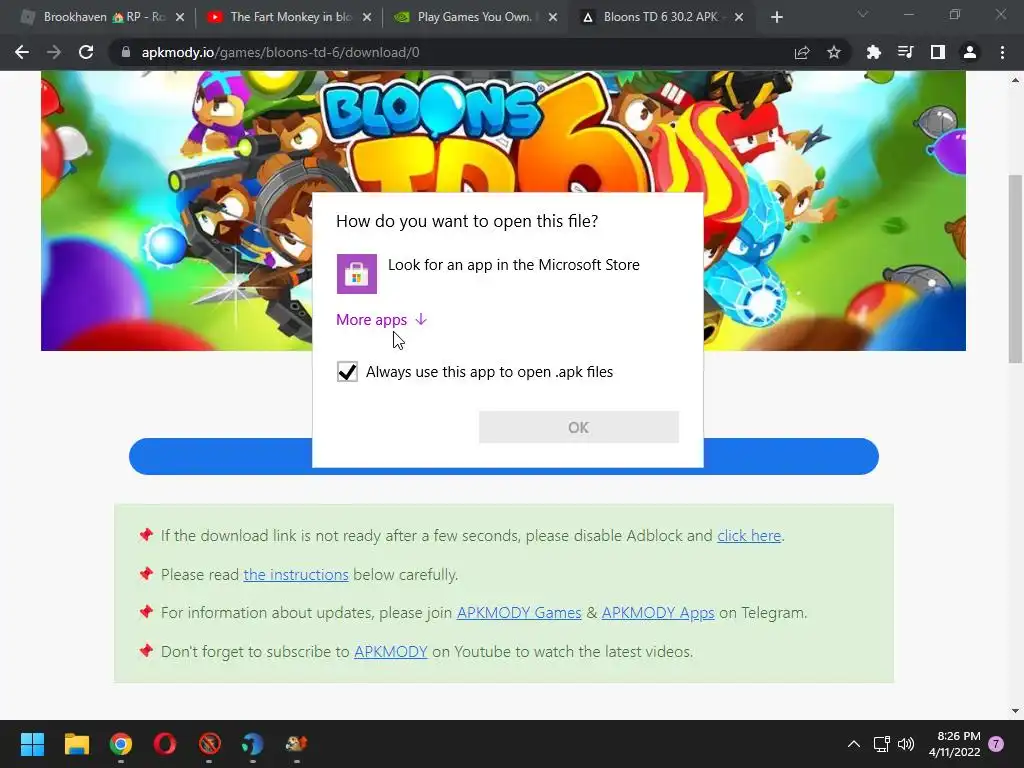Select the Bloons TD 6 30.2 APK tab
Screen dimensions: 1024x768
(x=660, y=17)
